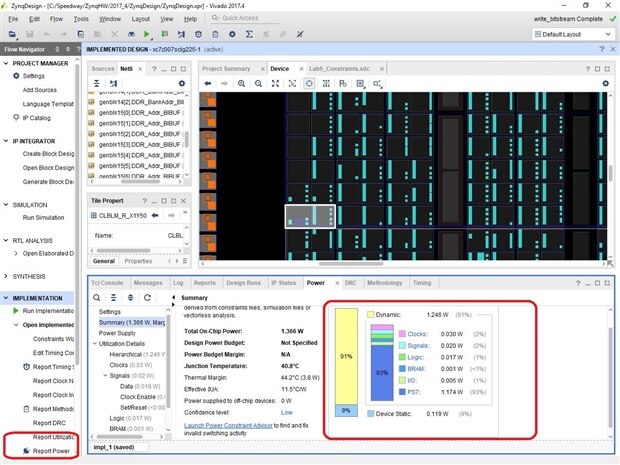Open Netlist panel settings gear

[x=181, y=84]
